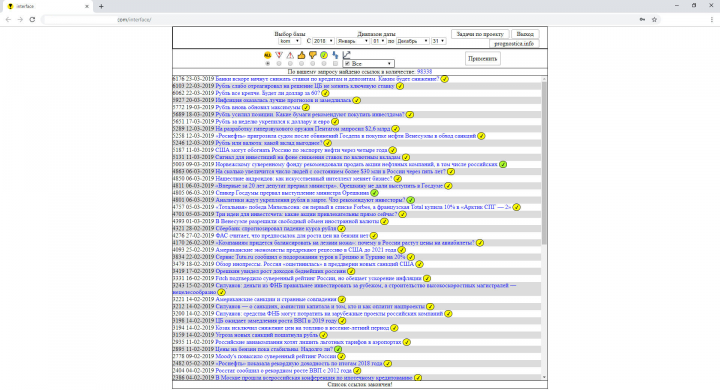Click the 'Задачи по проекту' button
Viewport: 720px width, 390px height.
tap(480, 34)
